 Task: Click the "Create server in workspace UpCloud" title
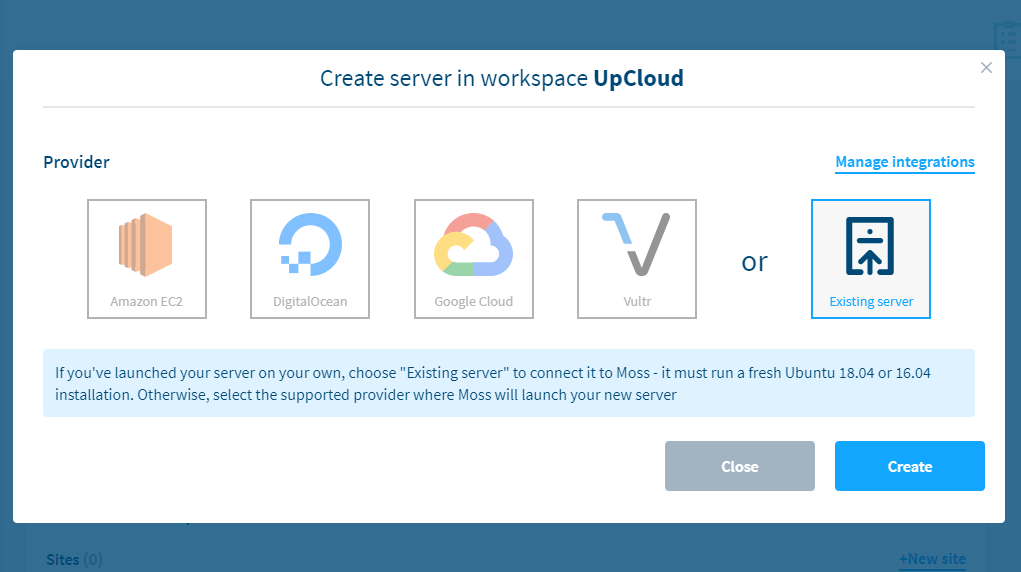[x=502, y=78]
